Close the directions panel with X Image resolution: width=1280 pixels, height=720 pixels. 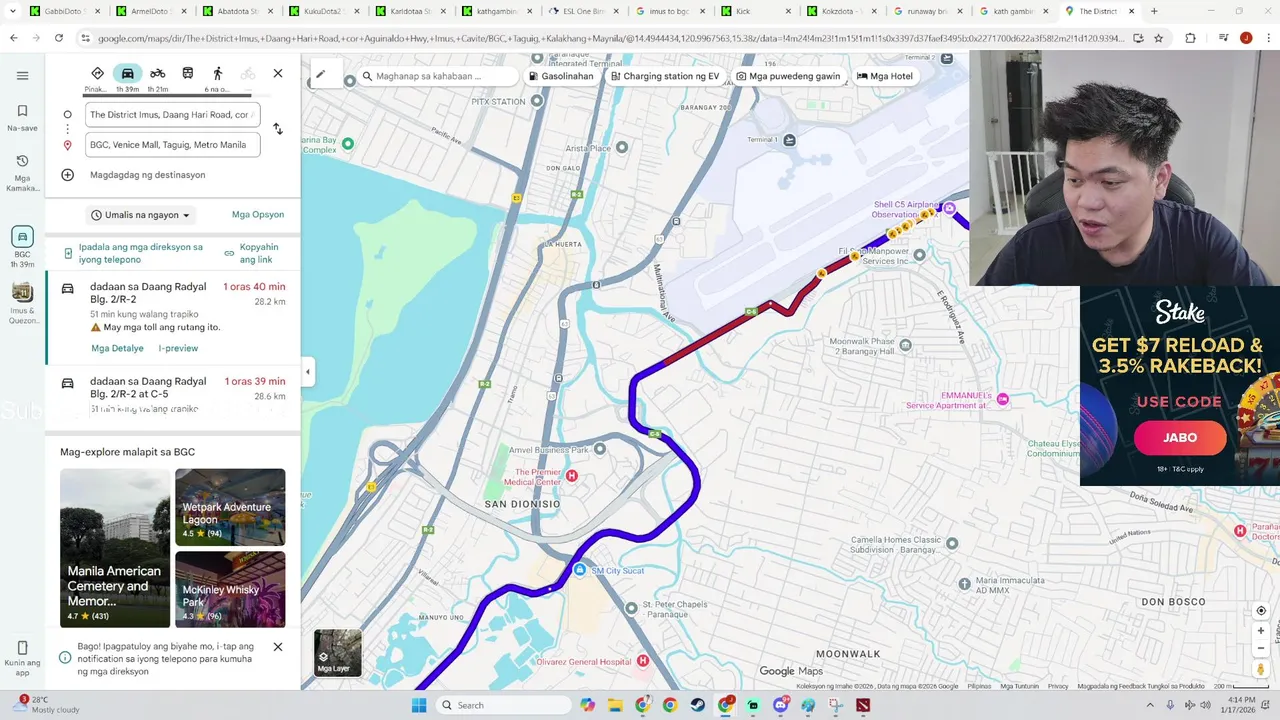(x=278, y=74)
